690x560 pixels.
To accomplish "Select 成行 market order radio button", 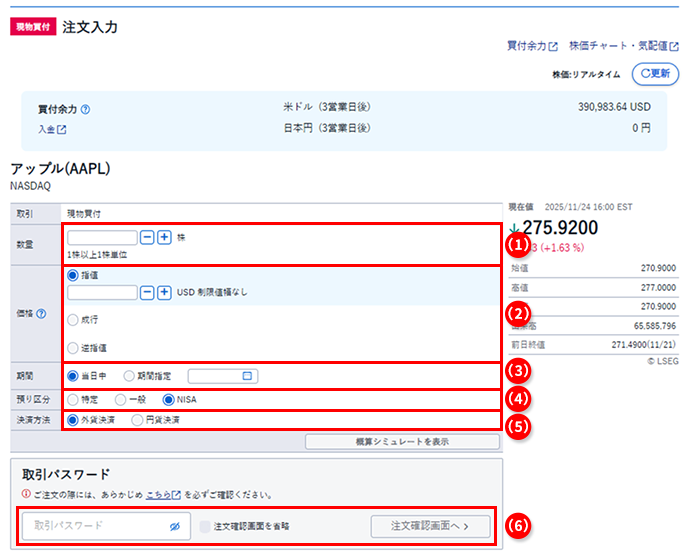I will 72,320.
